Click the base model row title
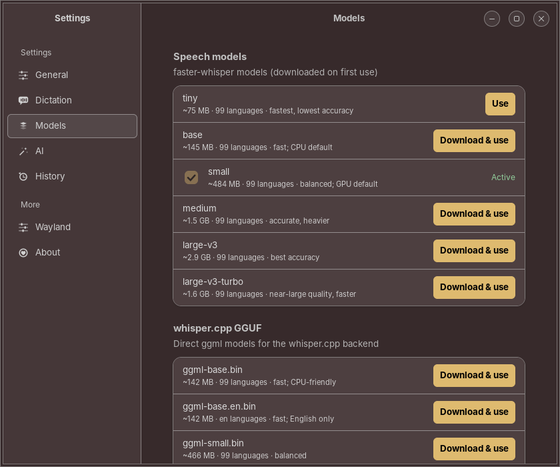The width and height of the screenshot is (560, 467). [192, 135]
